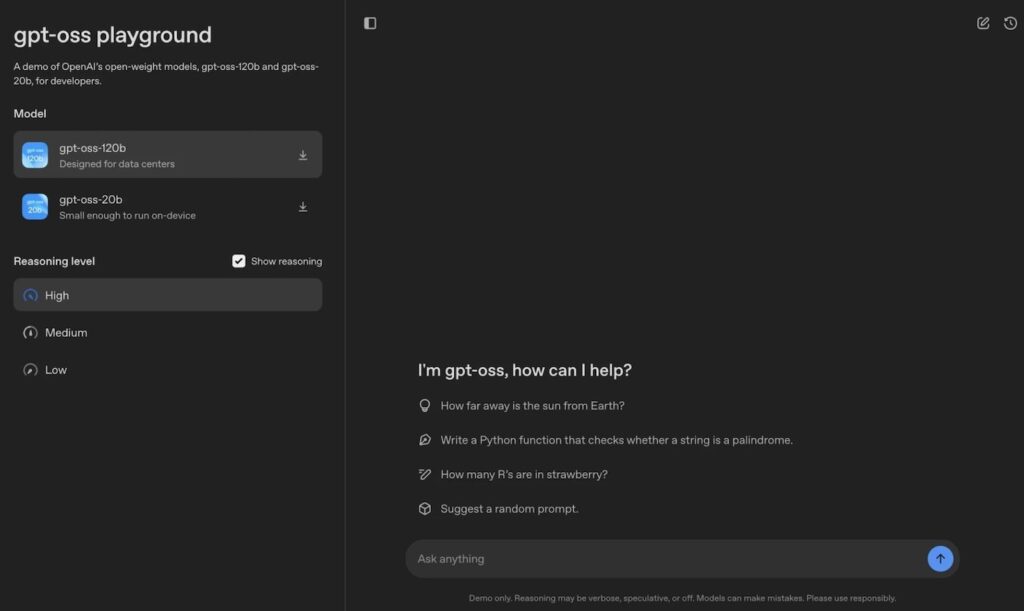This screenshot has width=1024, height=611.
Task: Click the gauge icon next to High reasoning
Action: pyautogui.click(x=31, y=294)
